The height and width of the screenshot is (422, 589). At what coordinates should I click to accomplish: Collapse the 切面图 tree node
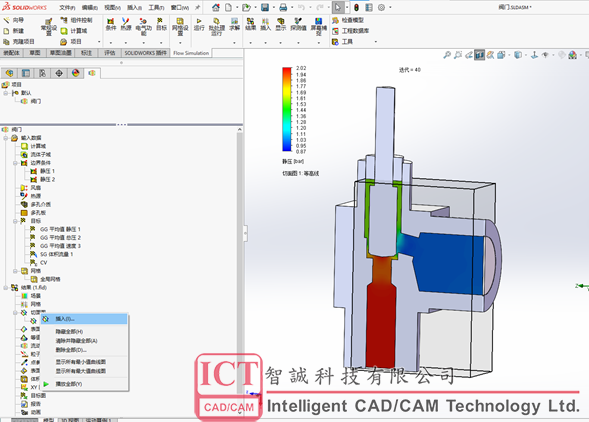point(15,313)
